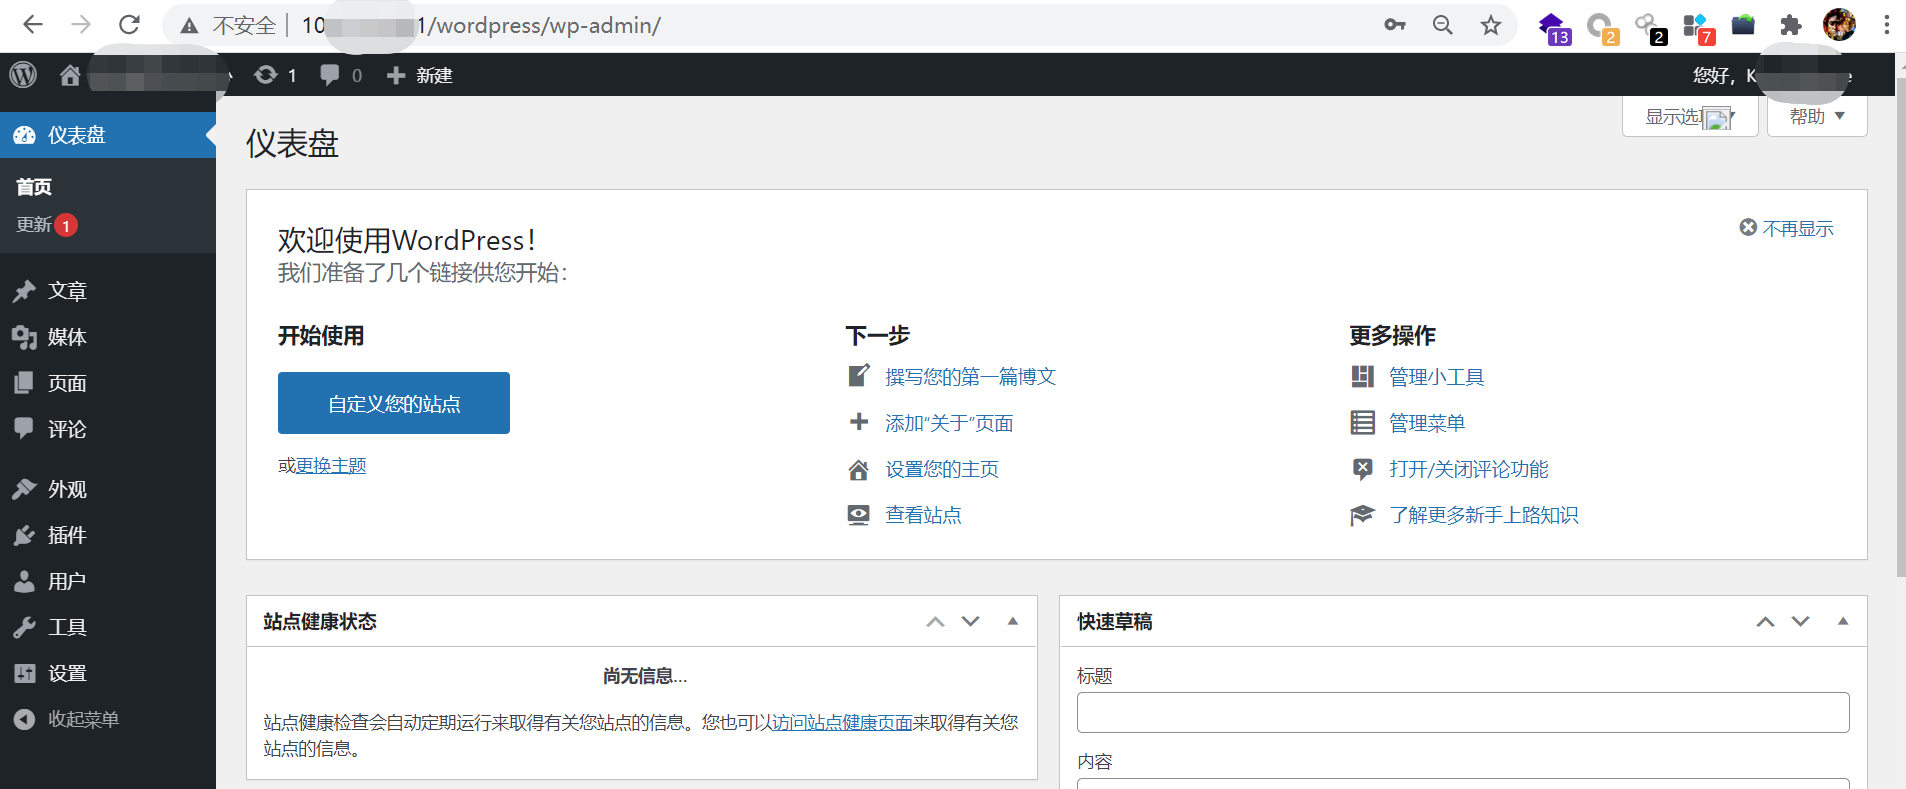1906x789 pixels.
Task: Open the site home icon in admin bar
Action: [x=70, y=75]
